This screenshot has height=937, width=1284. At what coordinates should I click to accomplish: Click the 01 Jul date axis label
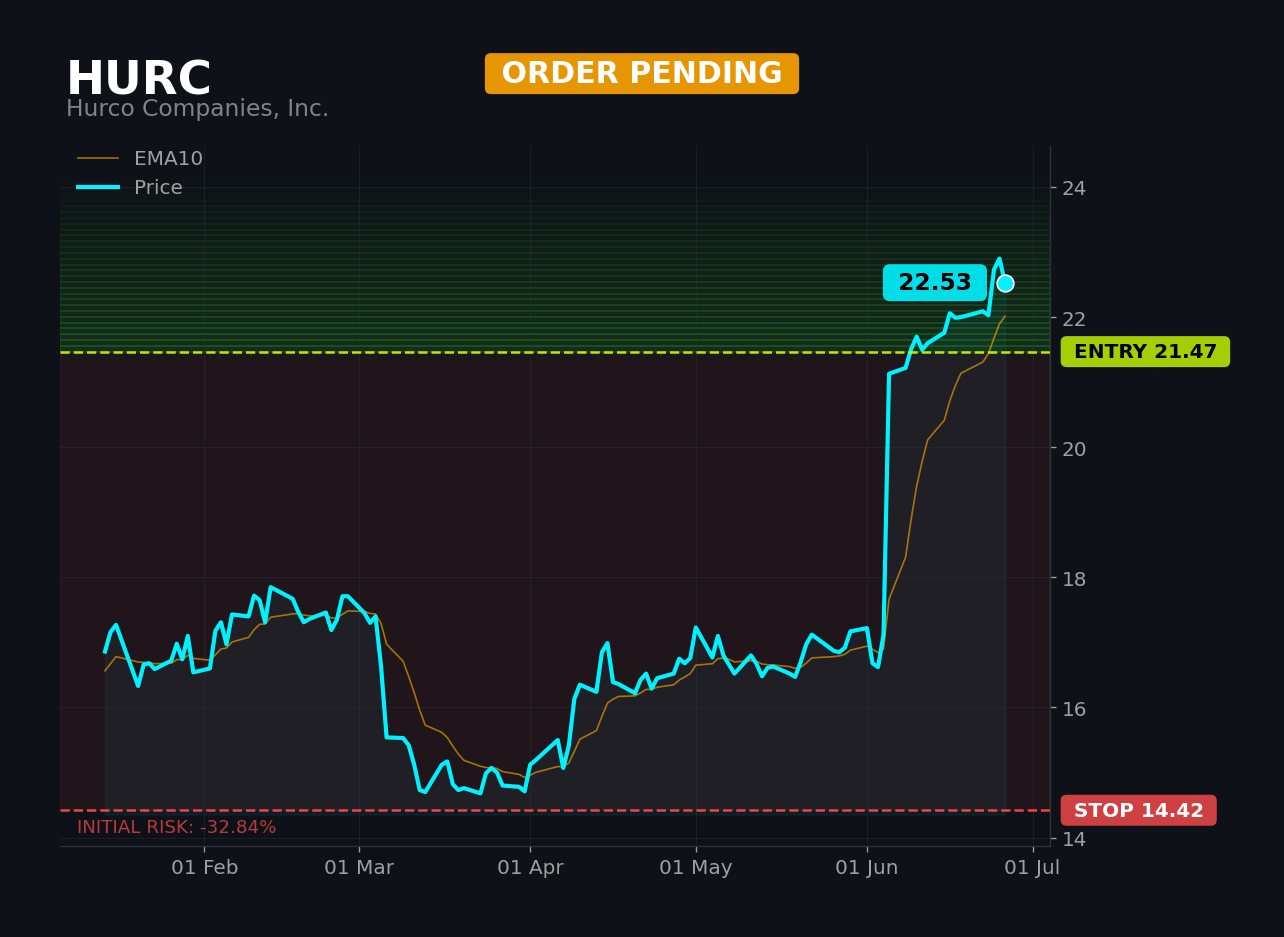pyautogui.click(x=1033, y=868)
